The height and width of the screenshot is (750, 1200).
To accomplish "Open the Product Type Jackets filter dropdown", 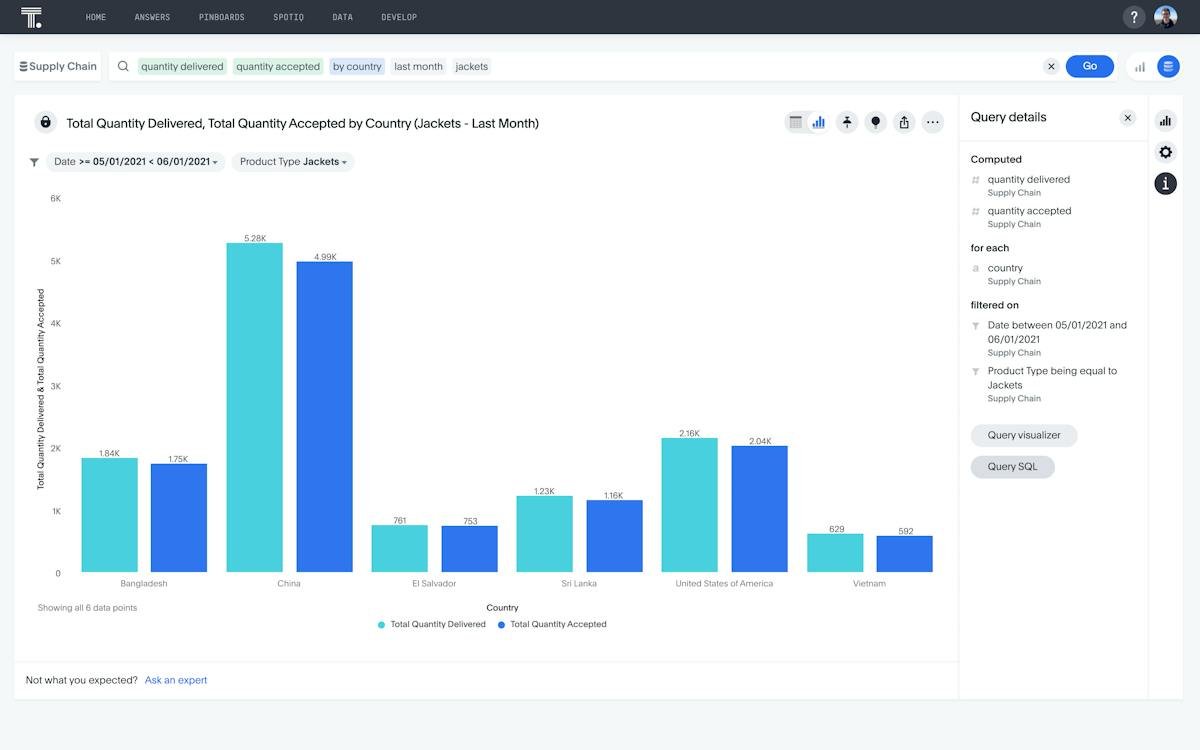I will [x=293, y=162].
